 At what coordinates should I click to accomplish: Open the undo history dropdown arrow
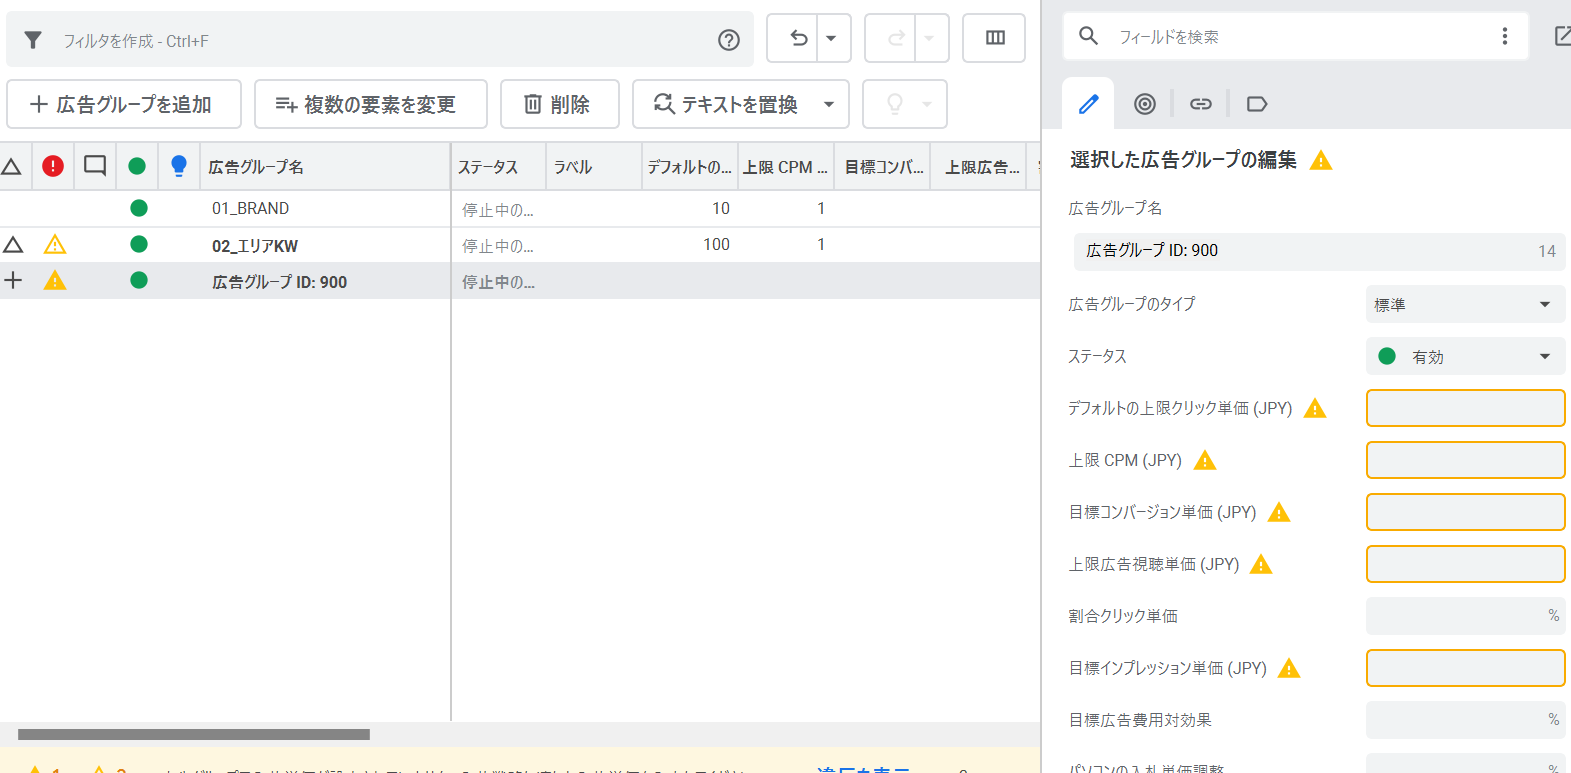tap(832, 38)
